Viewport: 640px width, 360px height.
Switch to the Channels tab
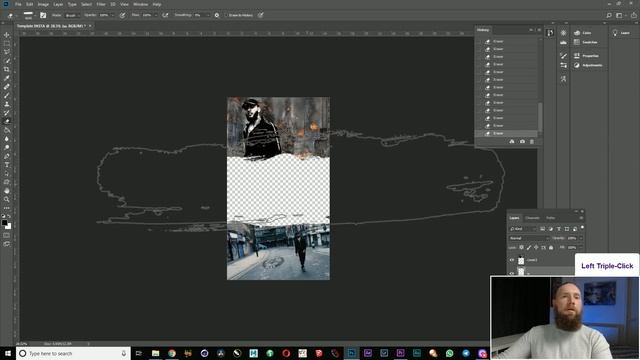532,218
